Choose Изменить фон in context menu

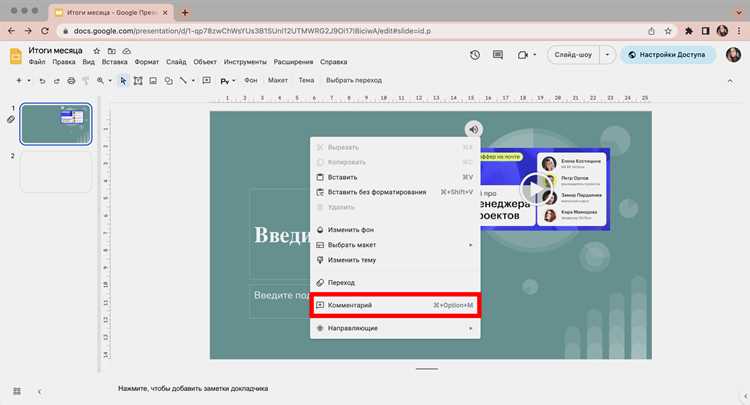click(x=395, y=230)
